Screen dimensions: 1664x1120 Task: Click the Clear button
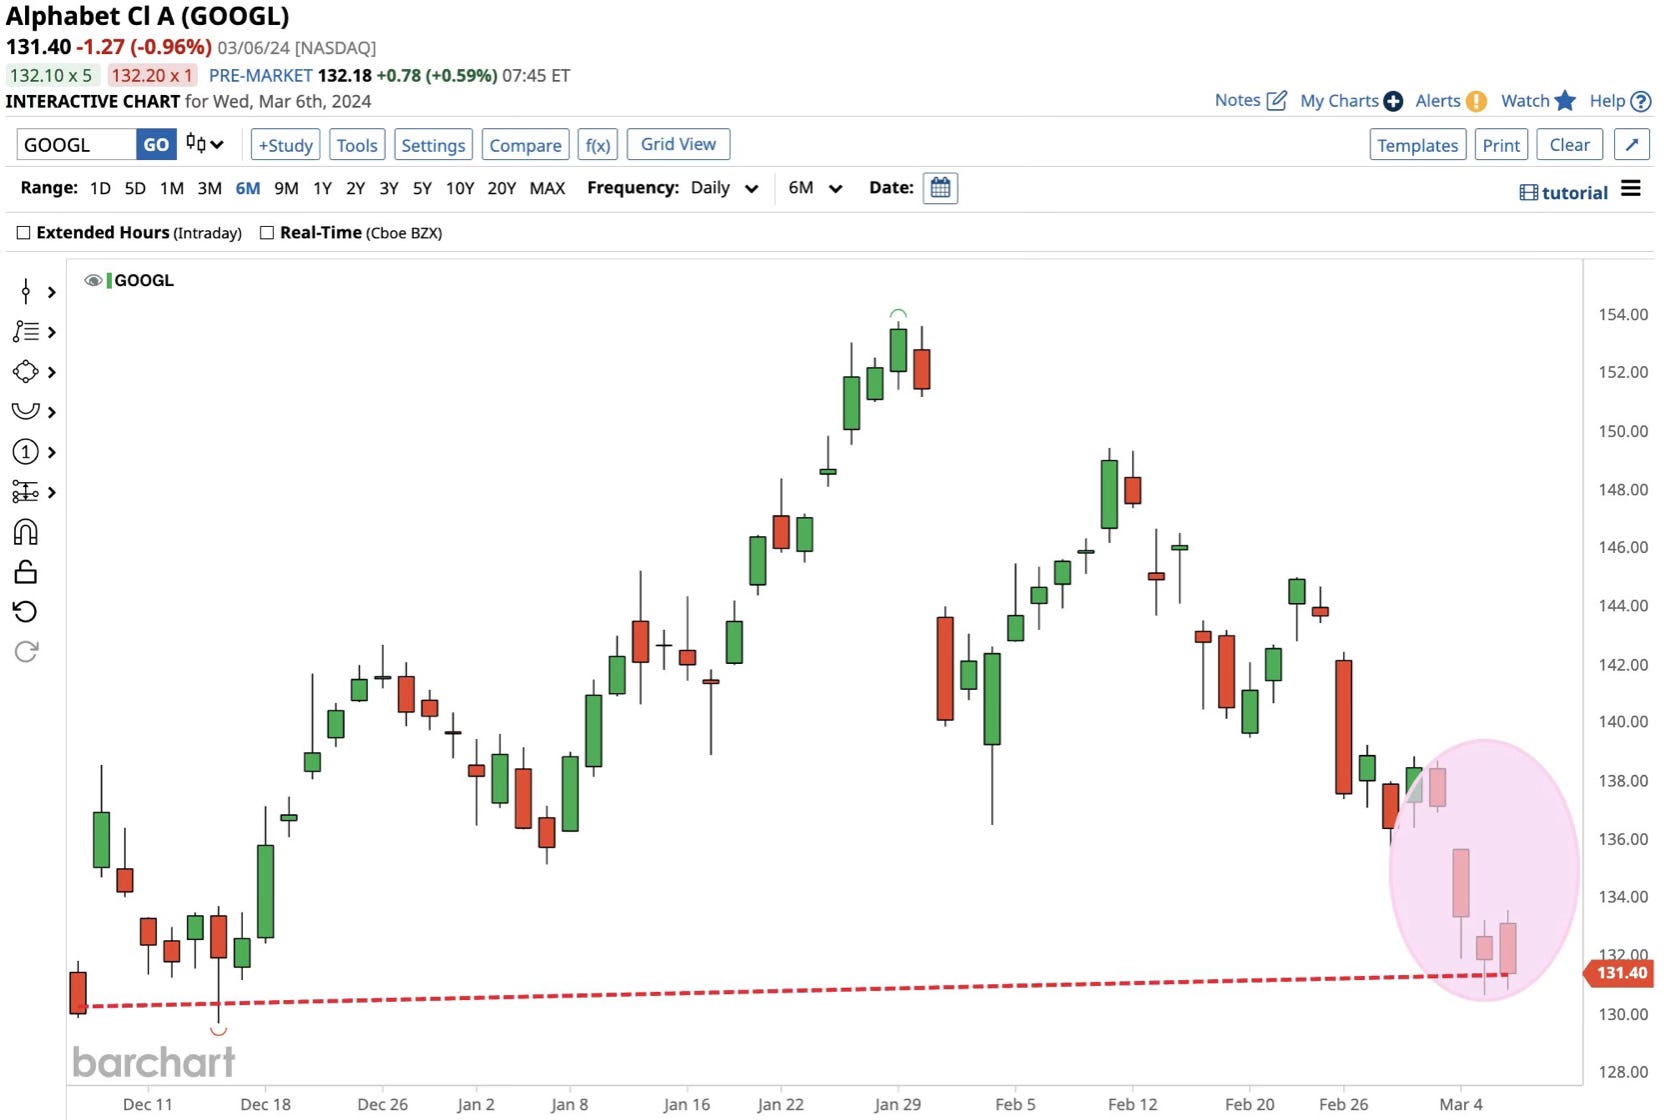point(1569,145)
